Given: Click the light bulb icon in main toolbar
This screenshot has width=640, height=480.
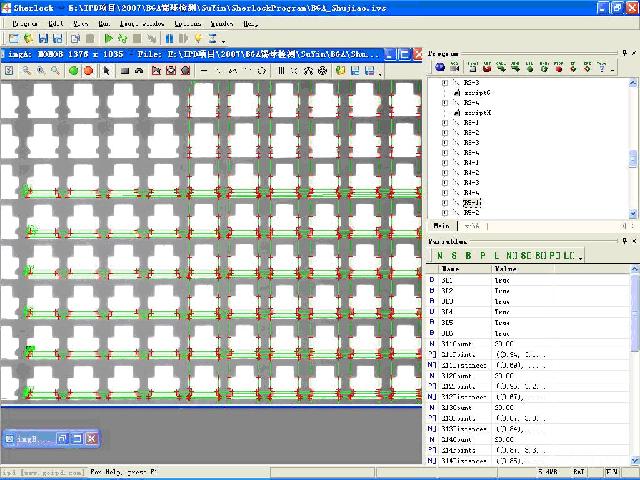Looking at the screenshot, I should [198, 38].
